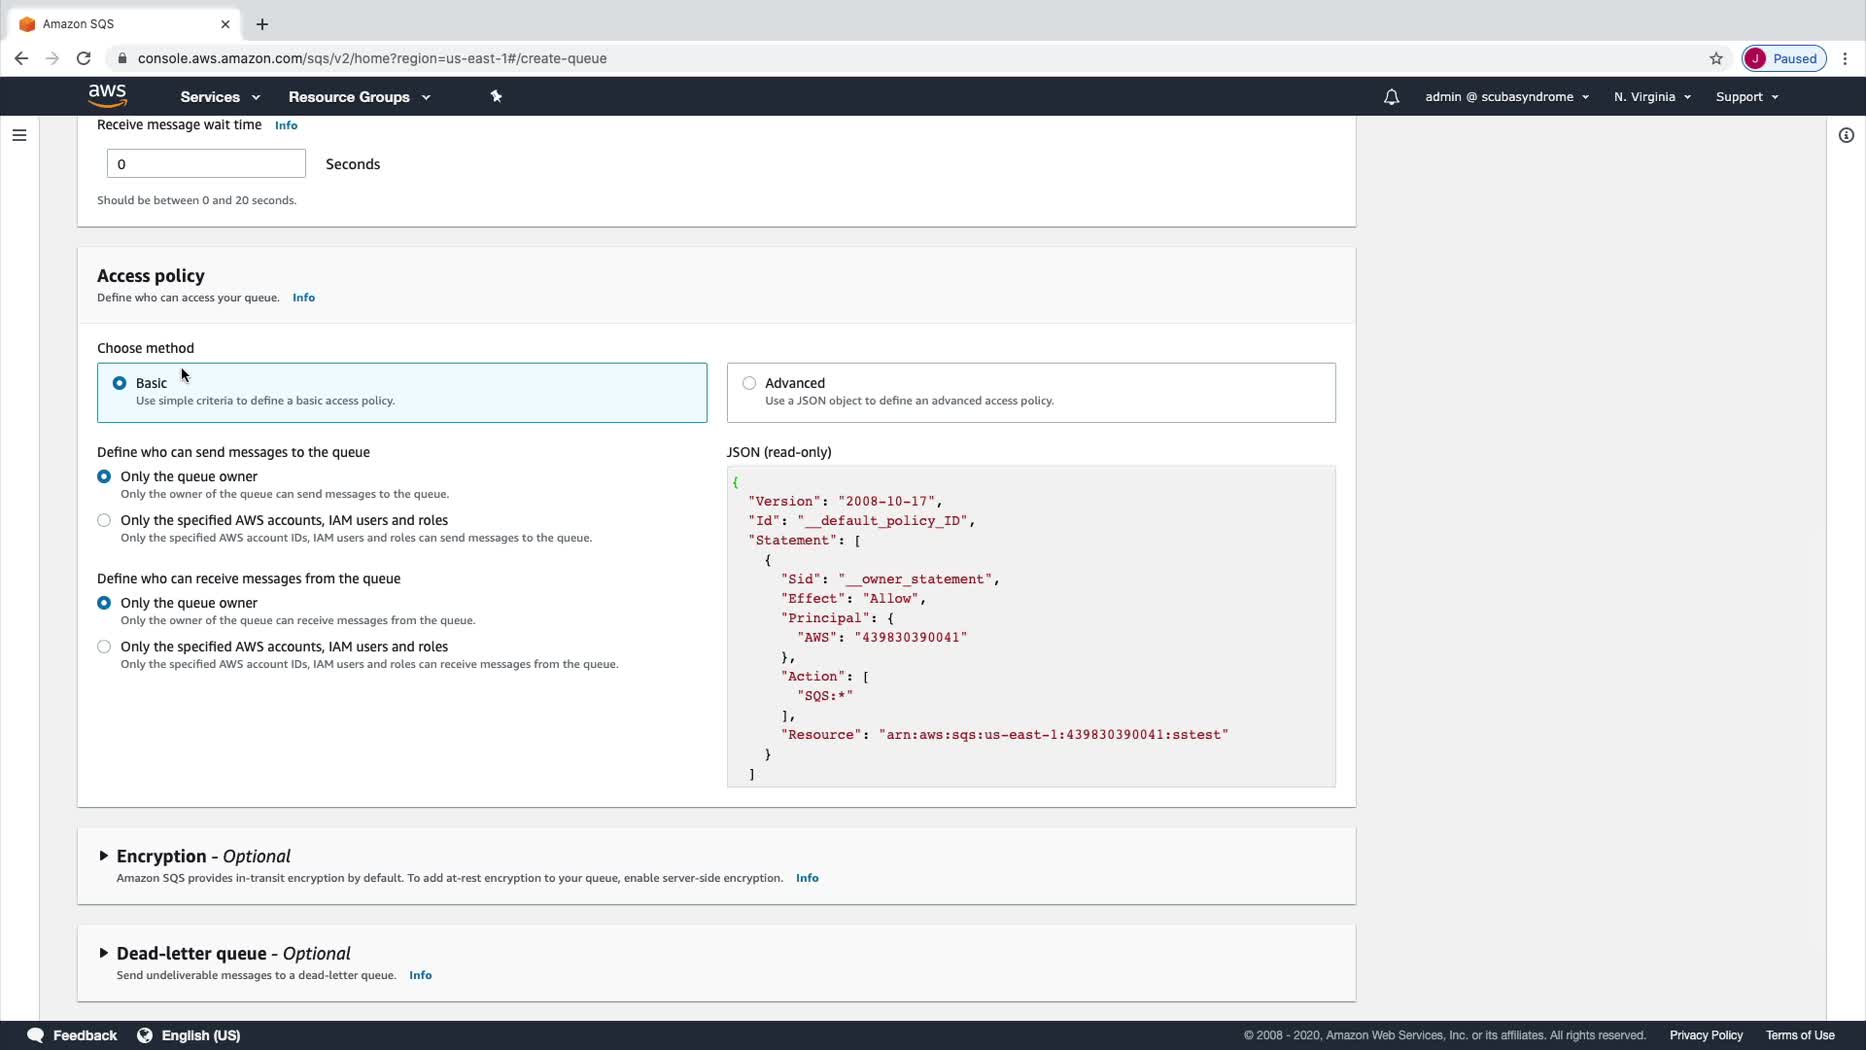Reload the page using browser refresh icon
The width and height of the screenshot is (1866, 1050).
pos(84,59)
